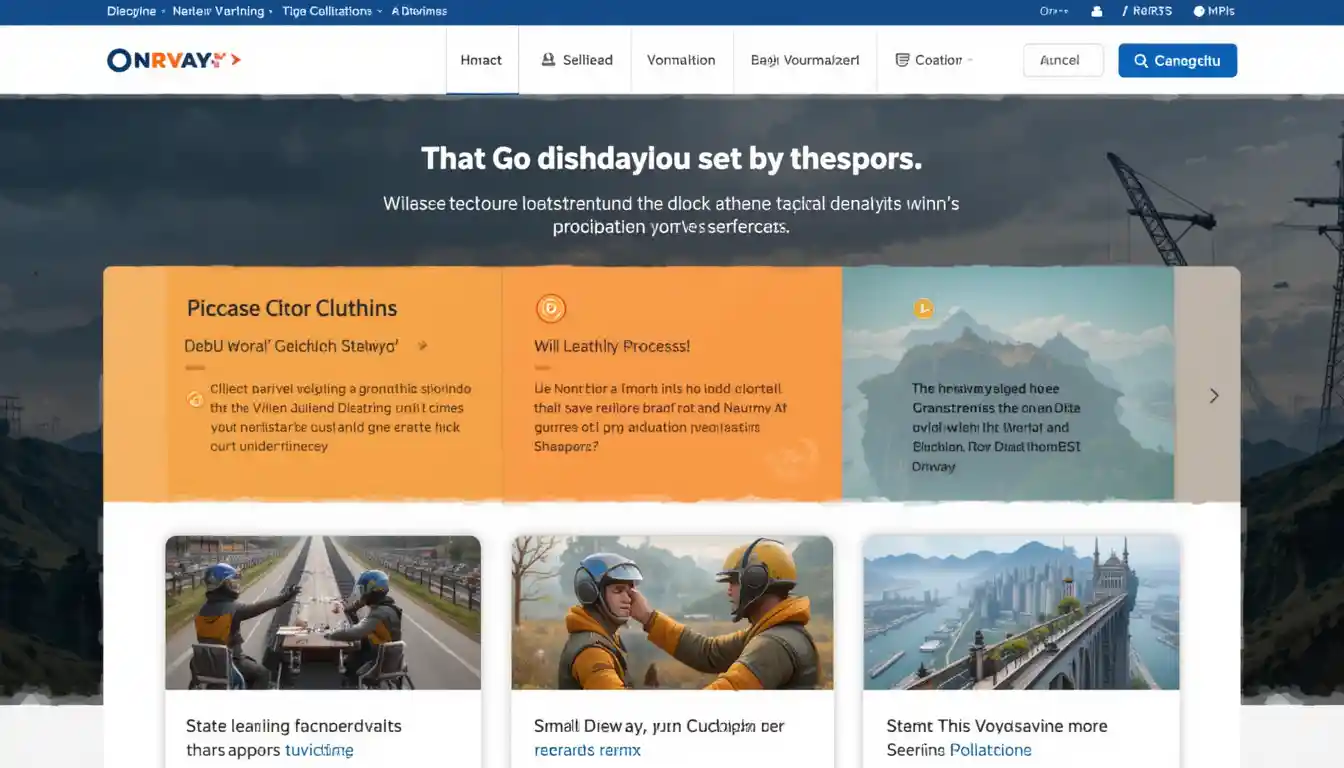Go to the Bagt Vourmalzerl tab

click(x=804, y=60)
